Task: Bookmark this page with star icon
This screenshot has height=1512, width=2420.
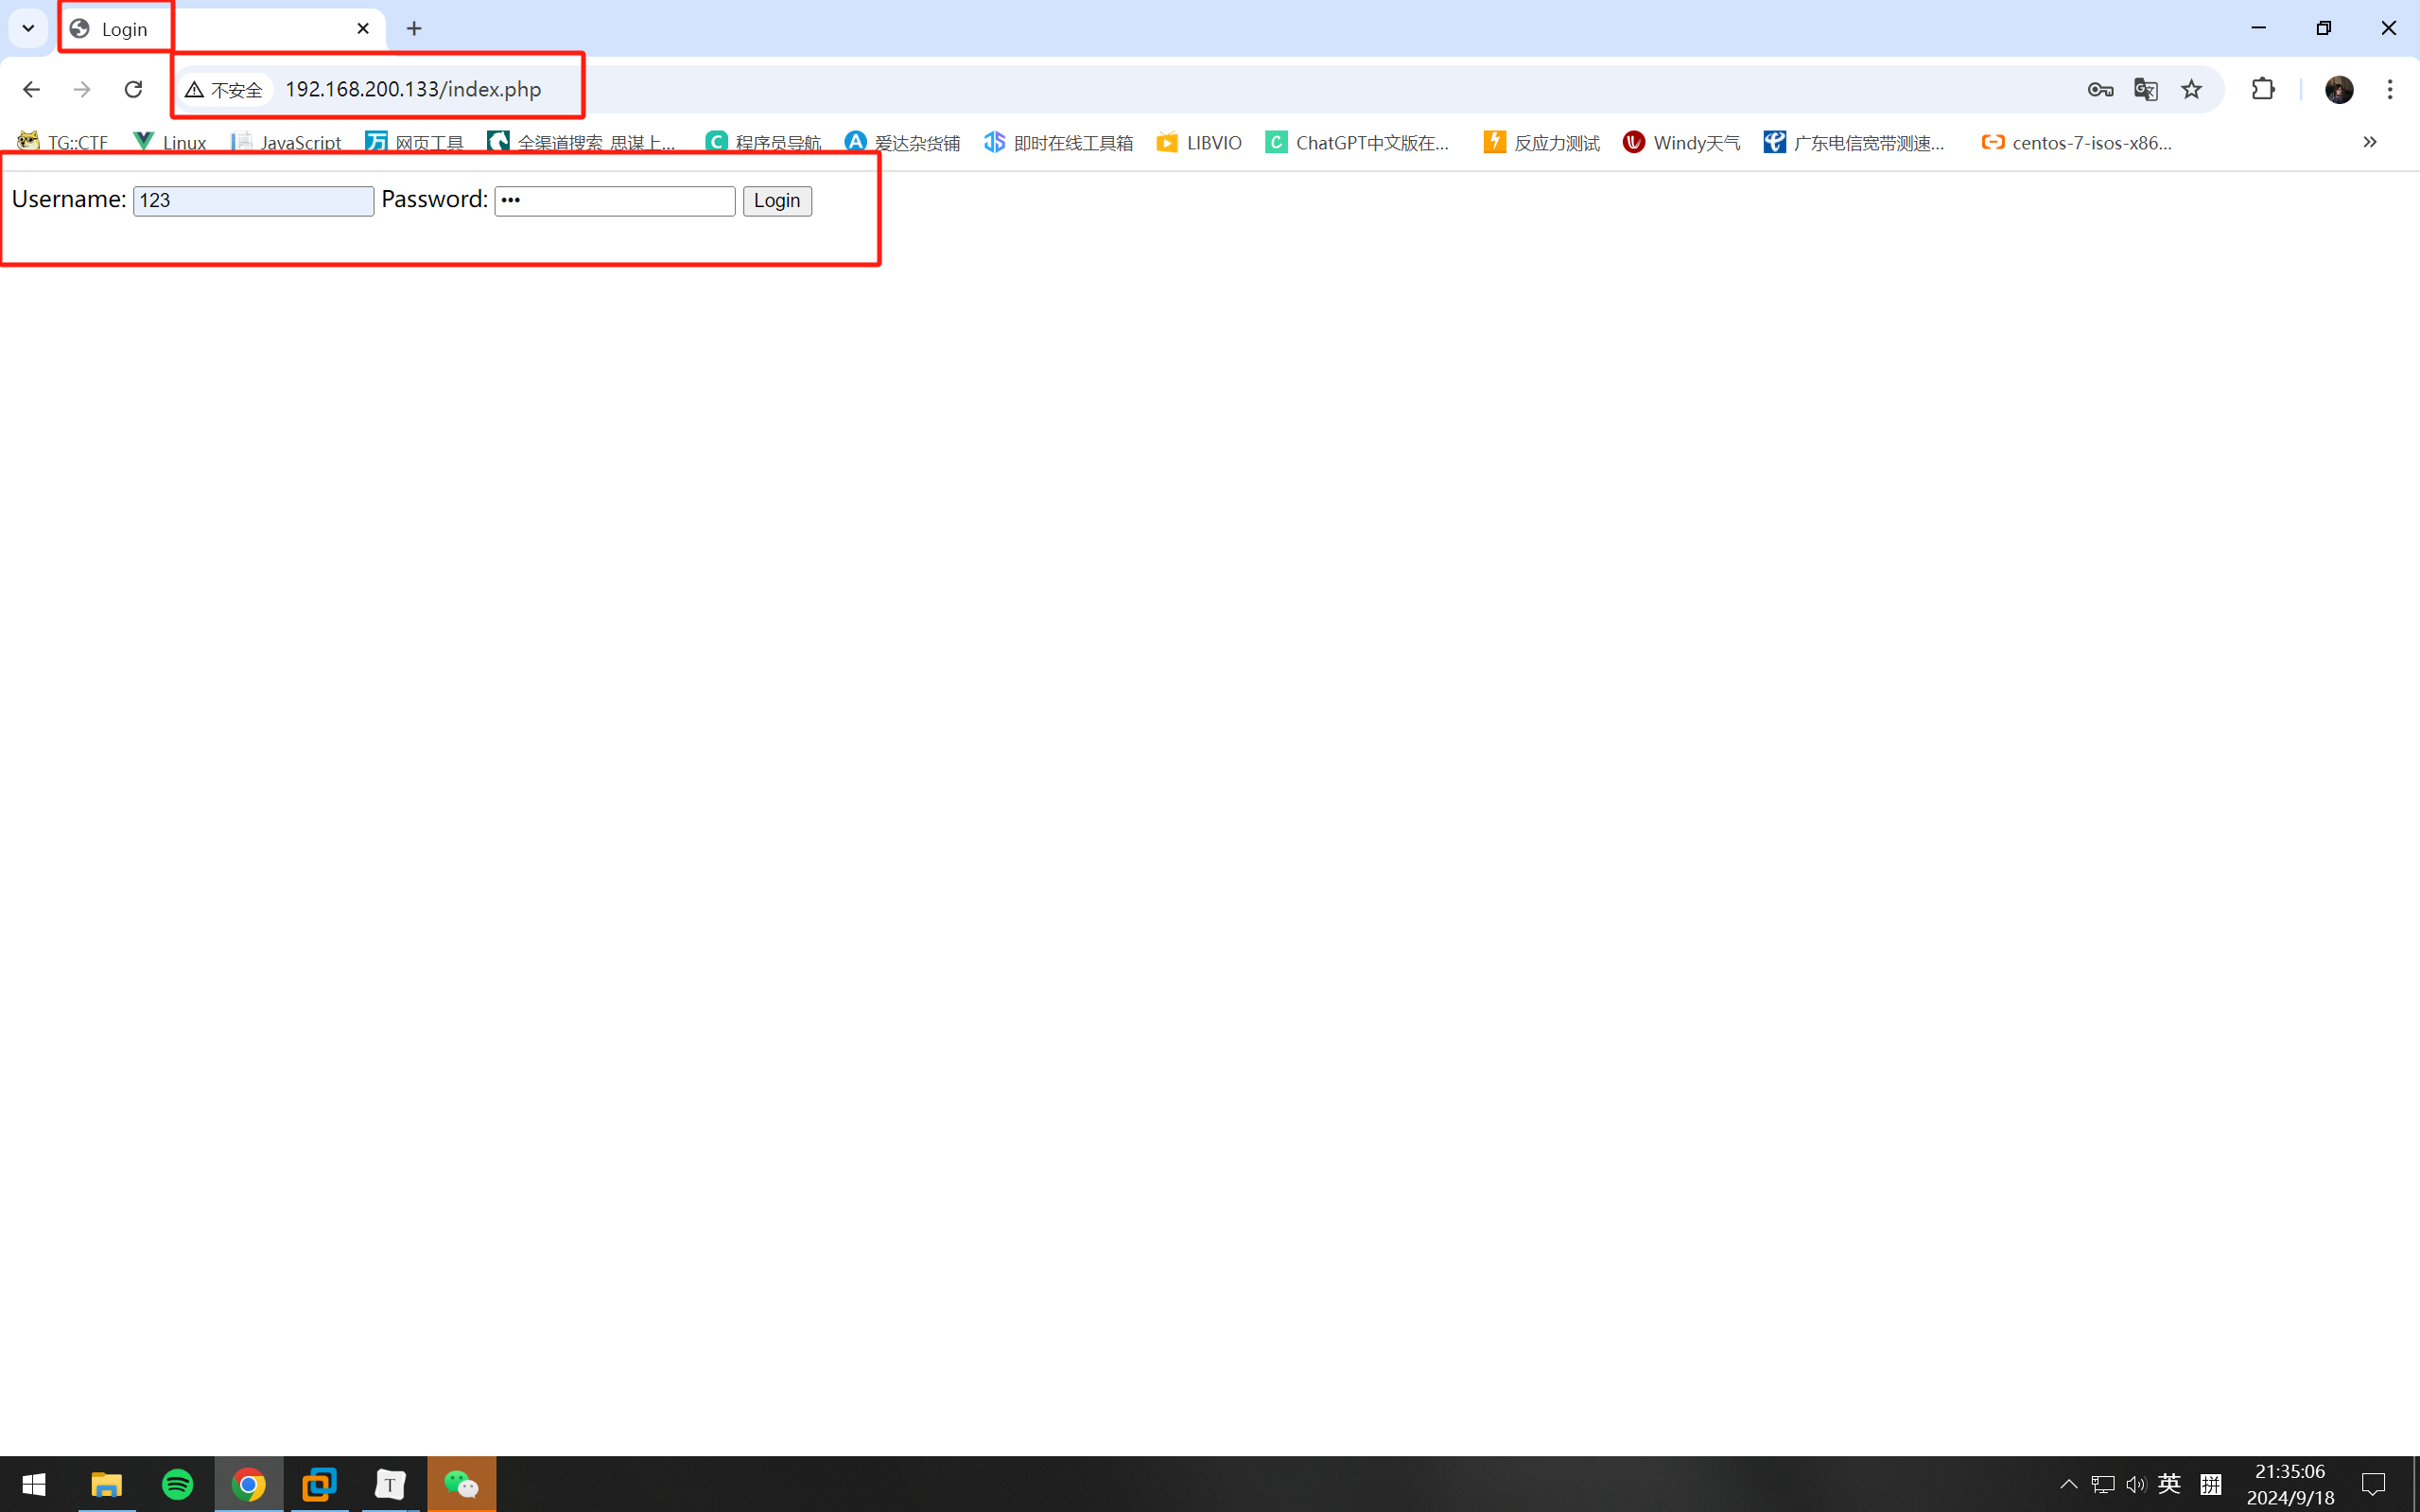Action: coord(2191,90)
